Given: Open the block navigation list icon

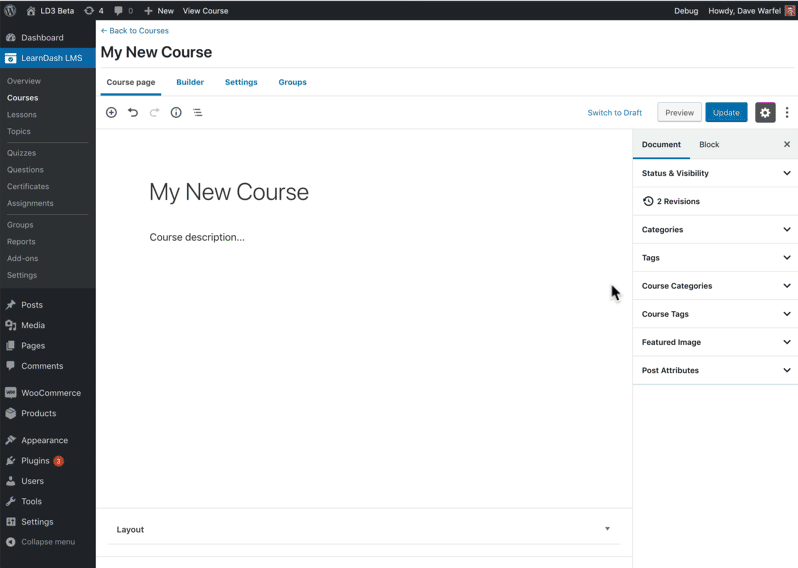Looking at the screenshot, I should point(197,112).
